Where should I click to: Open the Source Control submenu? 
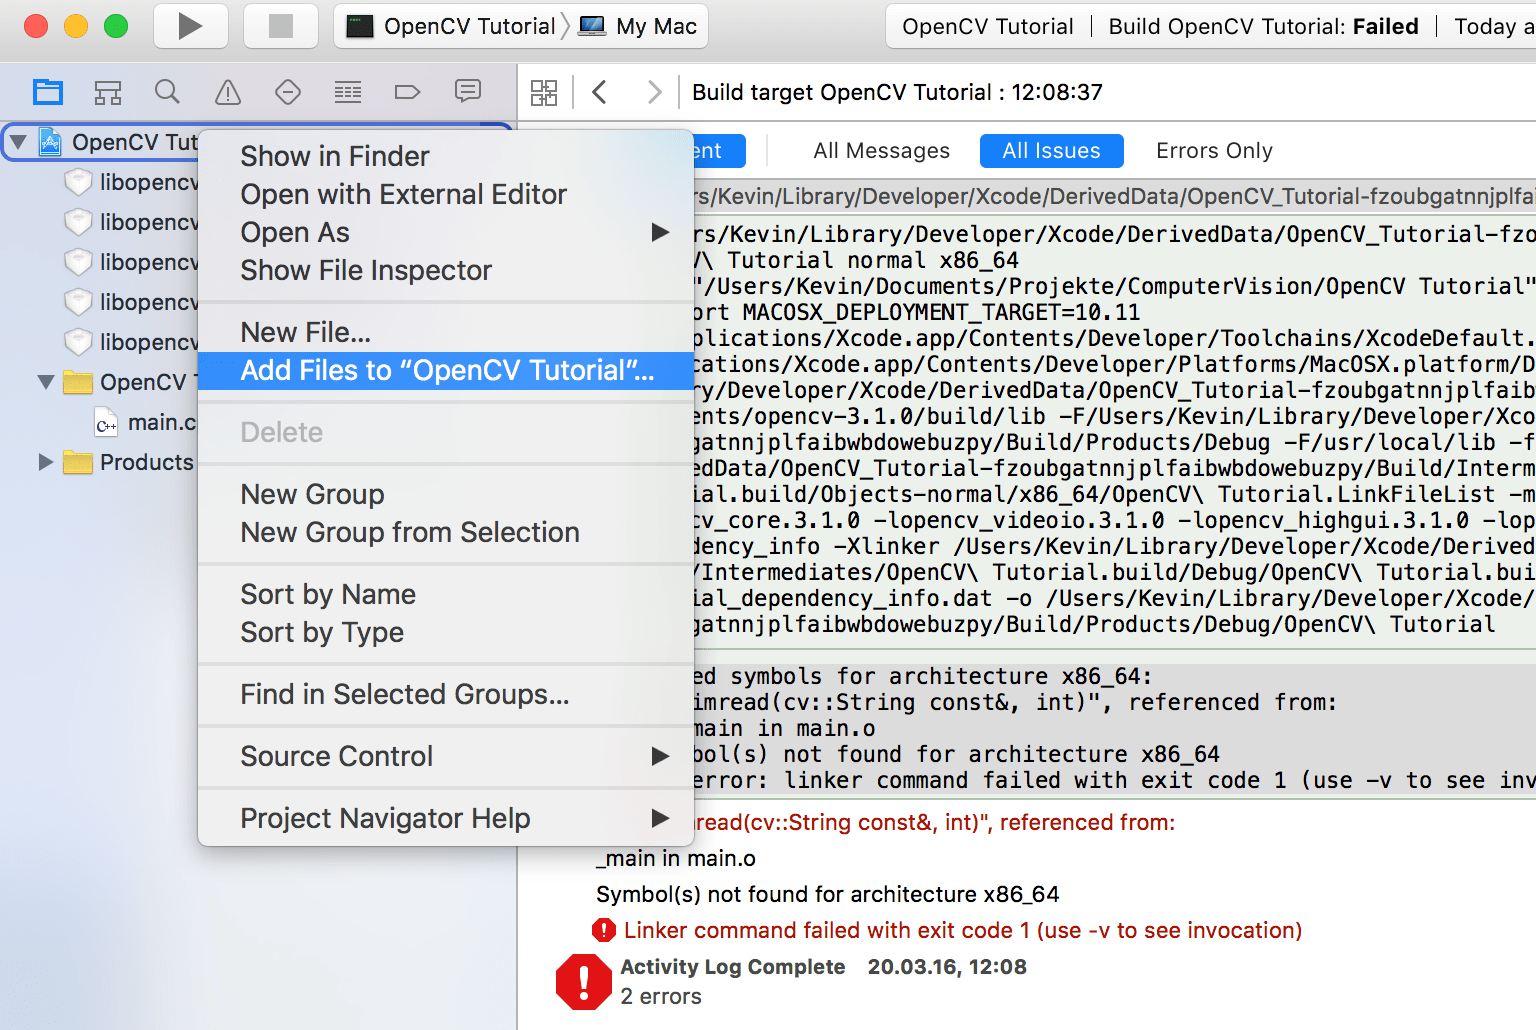click(336, 756)
